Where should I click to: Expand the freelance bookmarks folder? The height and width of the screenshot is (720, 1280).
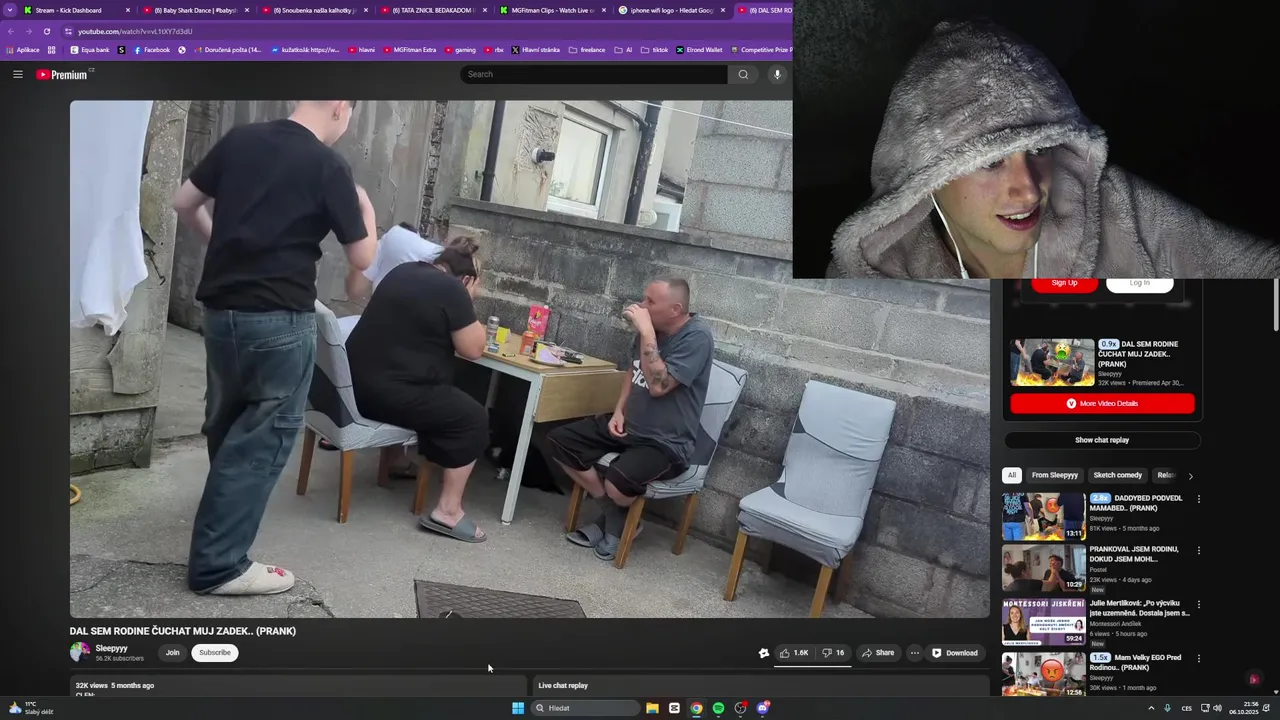pos(587,49)
